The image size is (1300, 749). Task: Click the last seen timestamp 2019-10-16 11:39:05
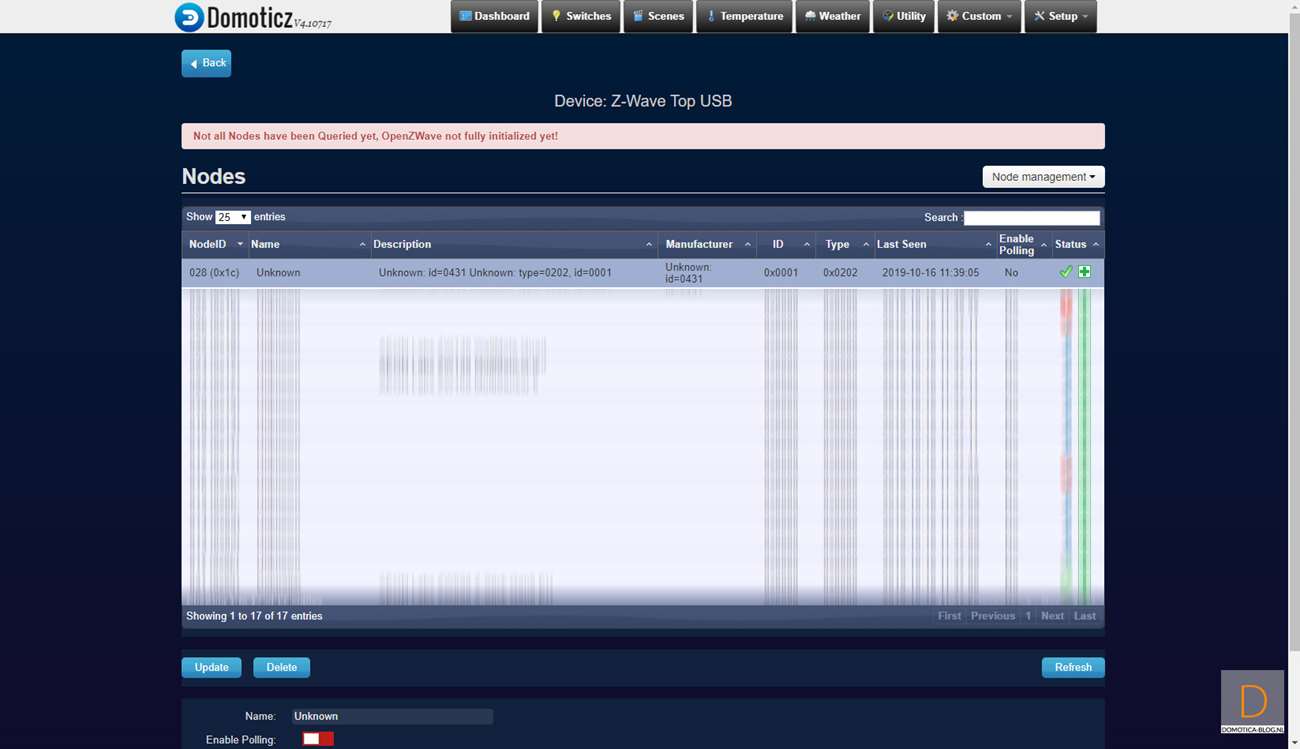pos(930,273)
